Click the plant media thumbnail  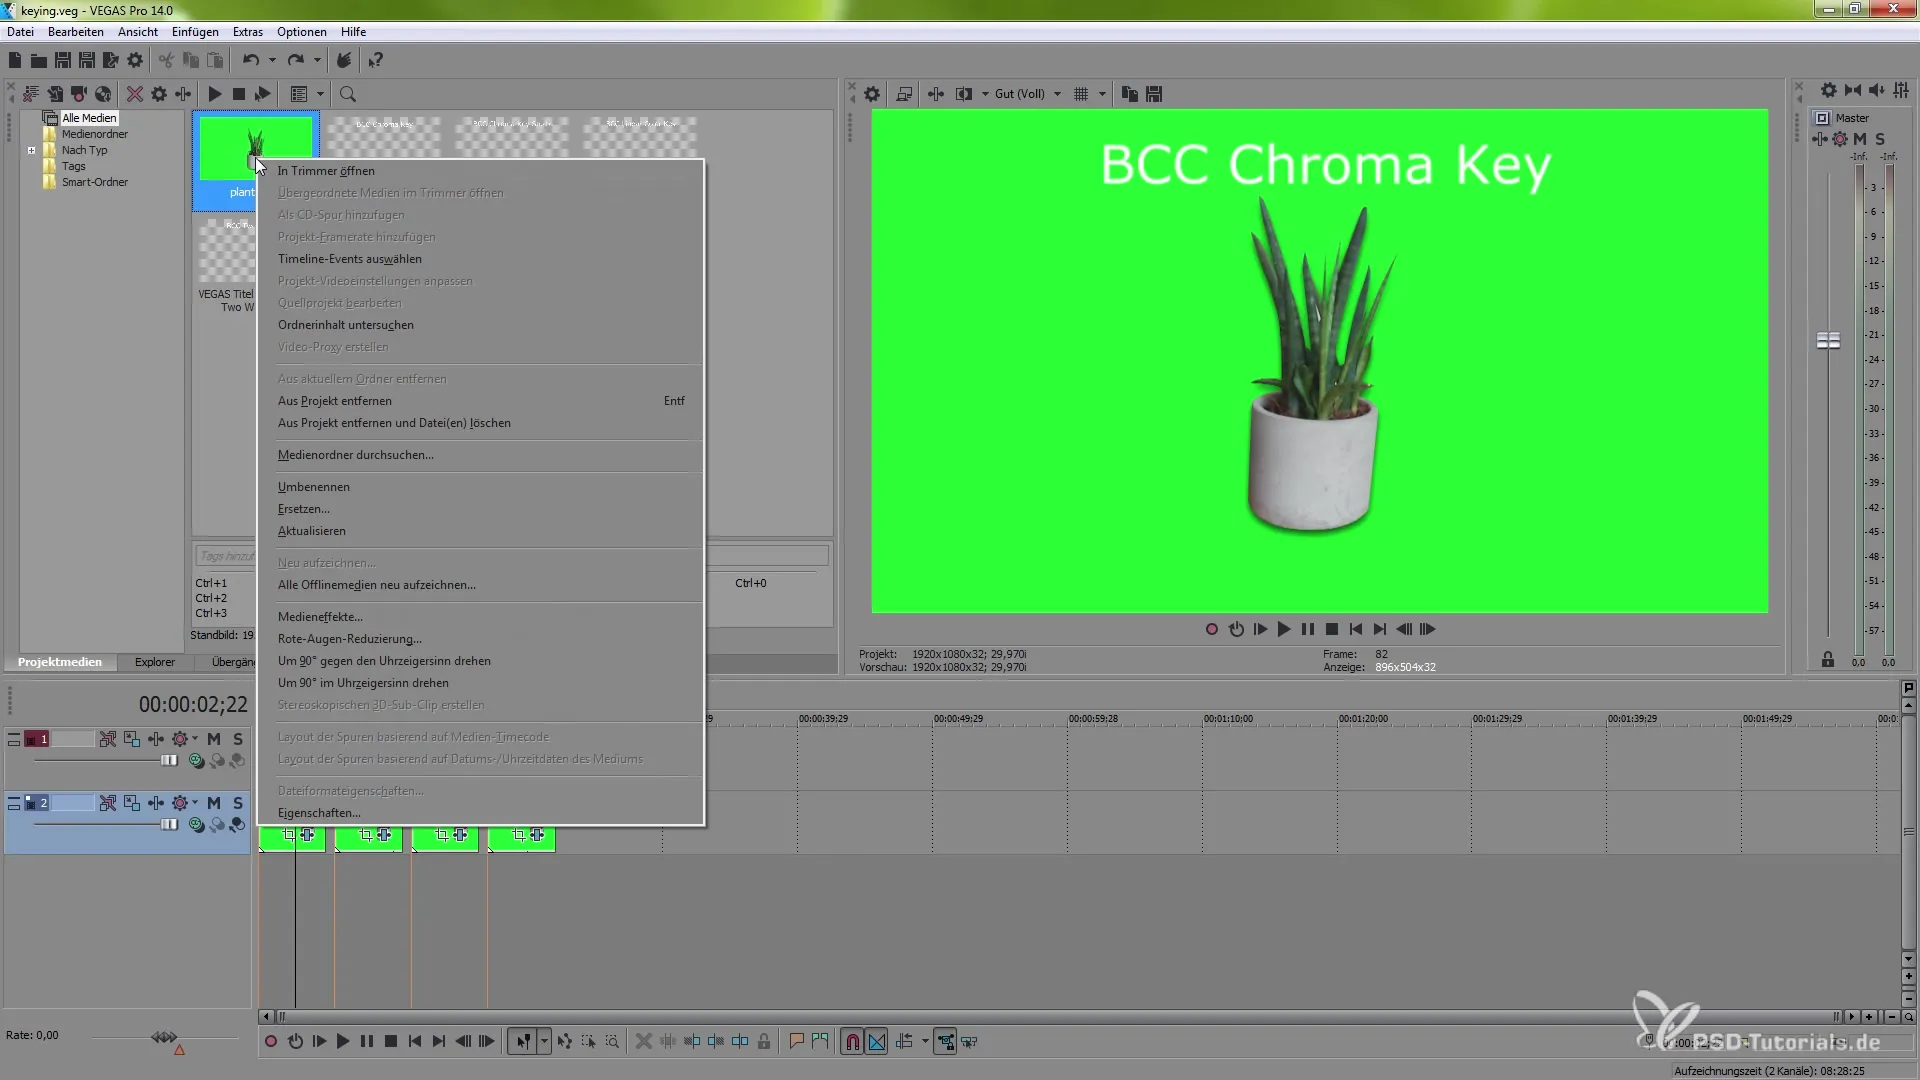(255, 148)
